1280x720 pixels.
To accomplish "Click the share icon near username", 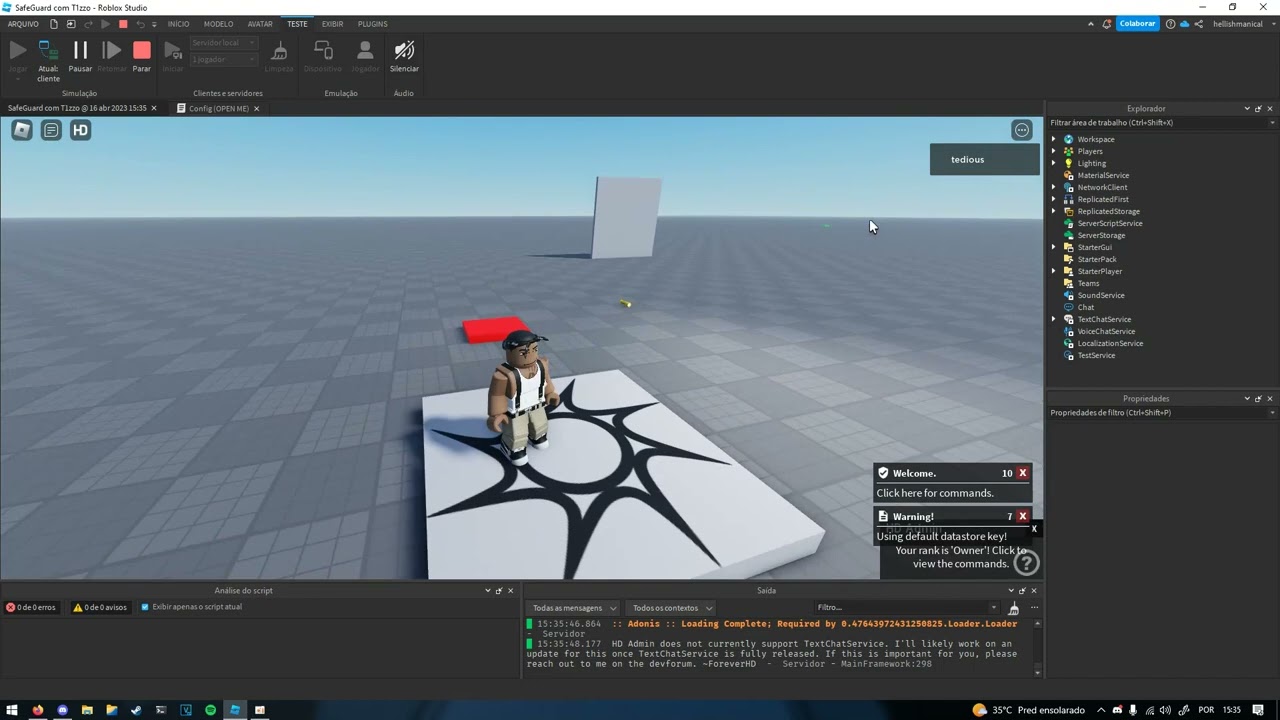I will (1199, 24).
